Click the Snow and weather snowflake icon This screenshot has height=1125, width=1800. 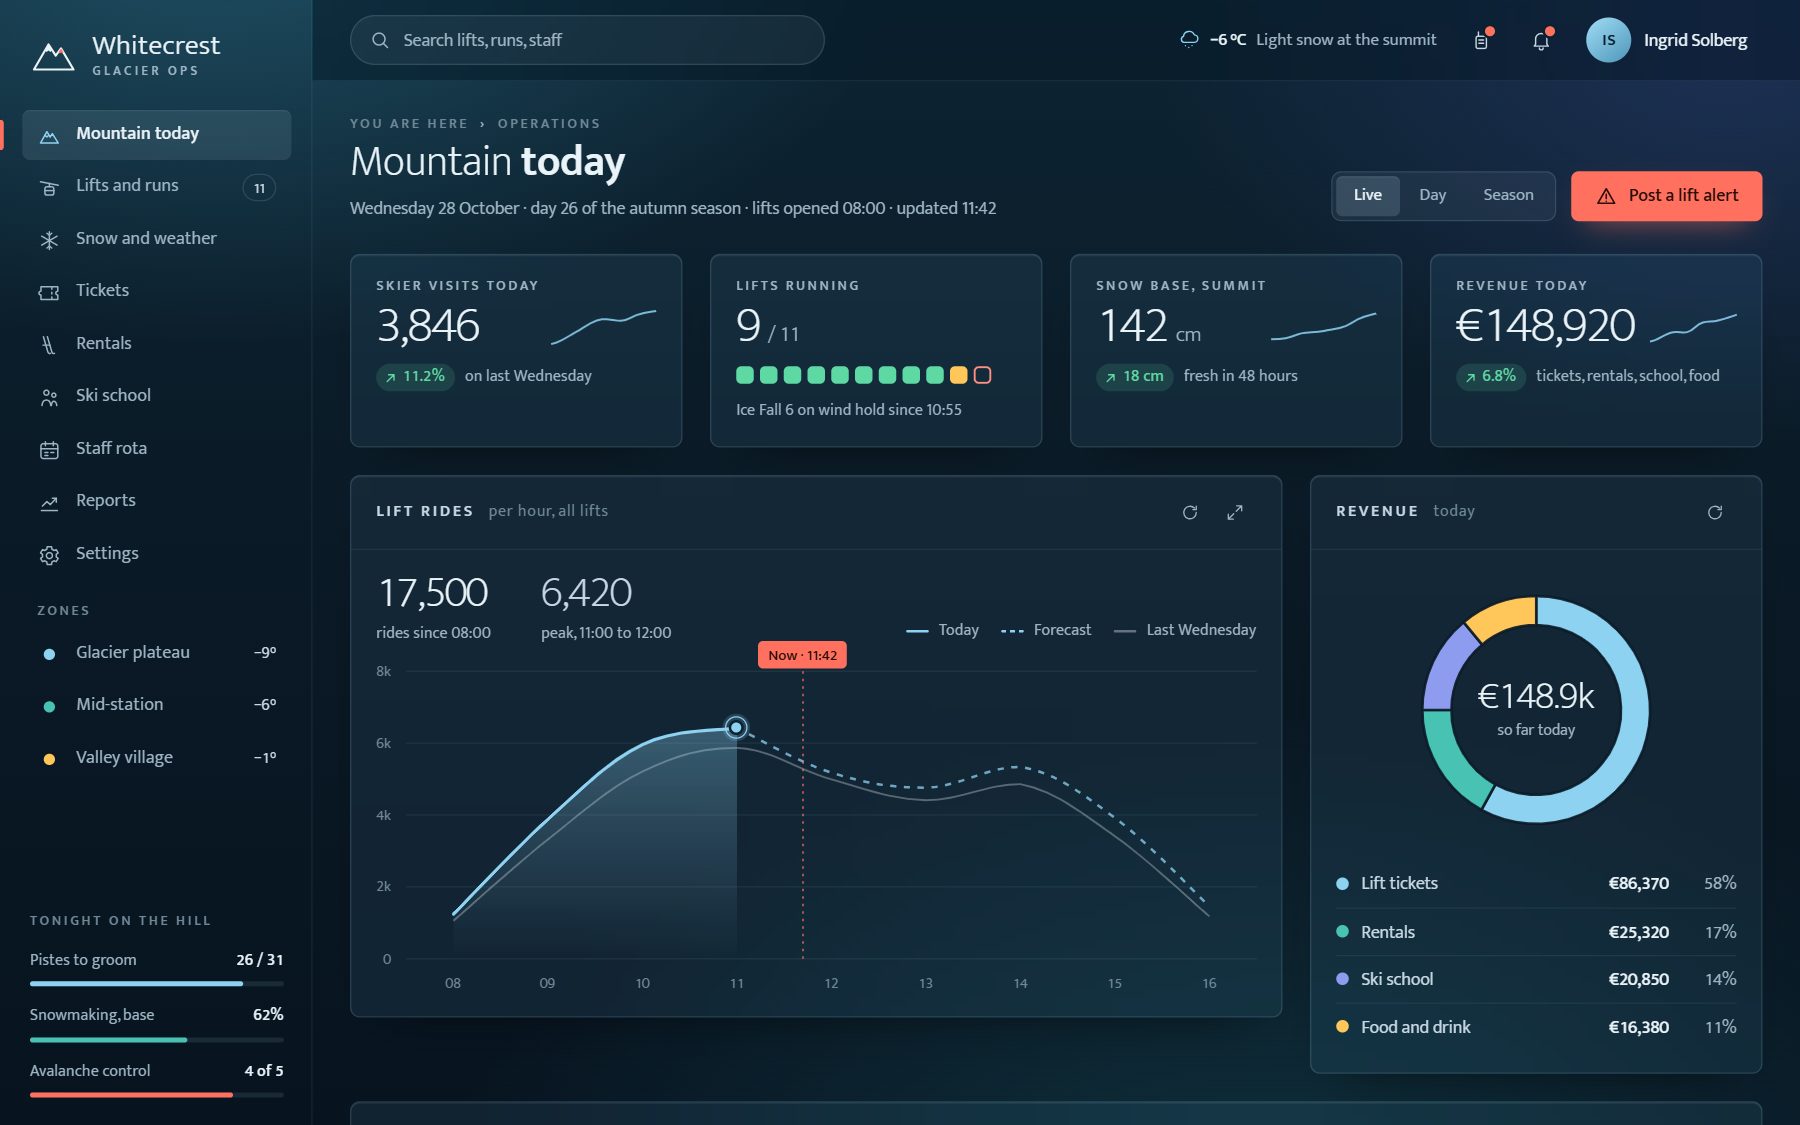[49, 240]
